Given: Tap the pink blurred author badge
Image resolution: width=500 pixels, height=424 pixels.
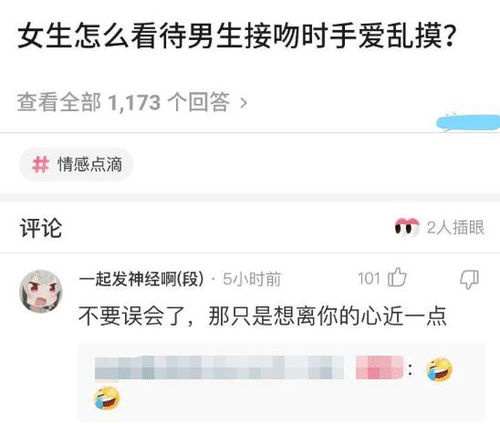Looking at the screenshot, I should tap(379, 368).
